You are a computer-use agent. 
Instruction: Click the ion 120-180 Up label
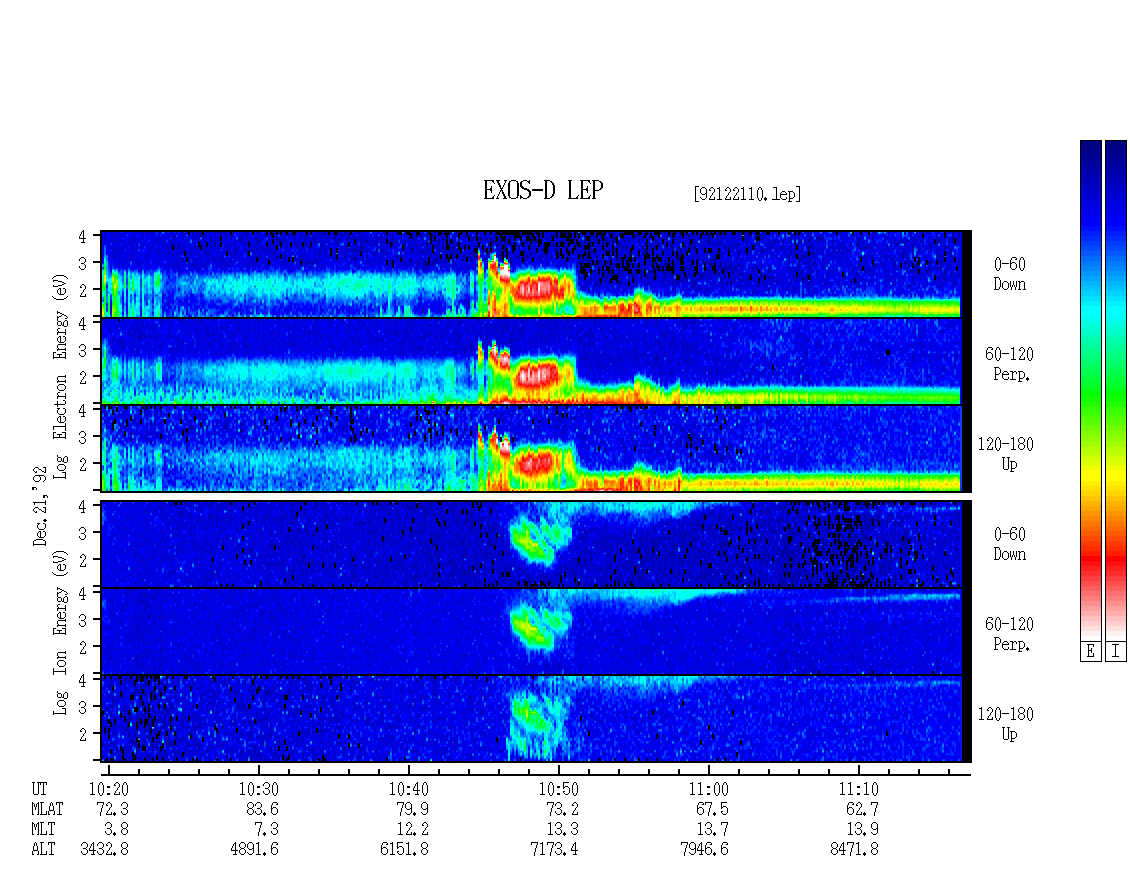point(1005,724)
